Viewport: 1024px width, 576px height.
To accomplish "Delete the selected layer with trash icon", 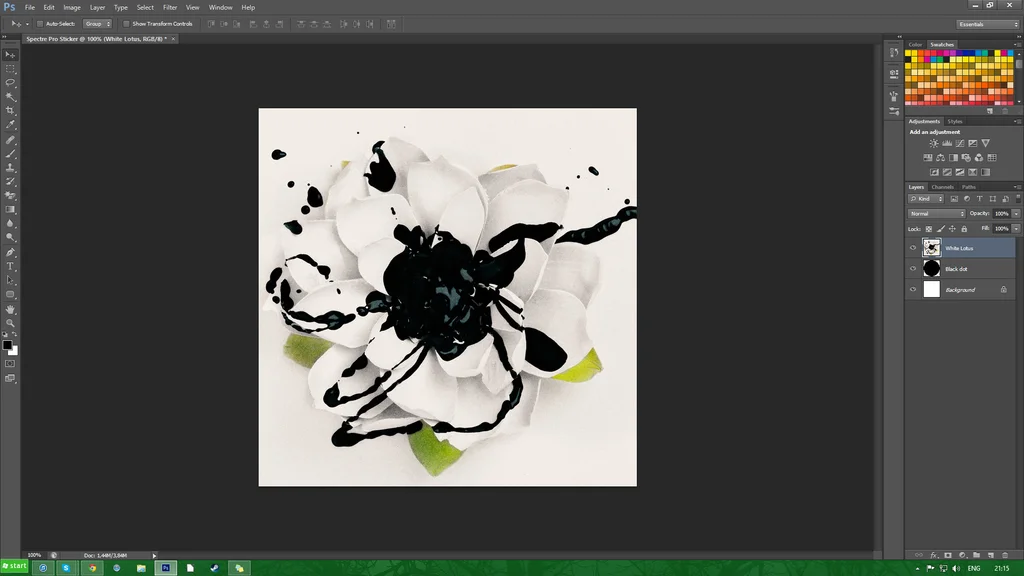I will pos(1005,555).
